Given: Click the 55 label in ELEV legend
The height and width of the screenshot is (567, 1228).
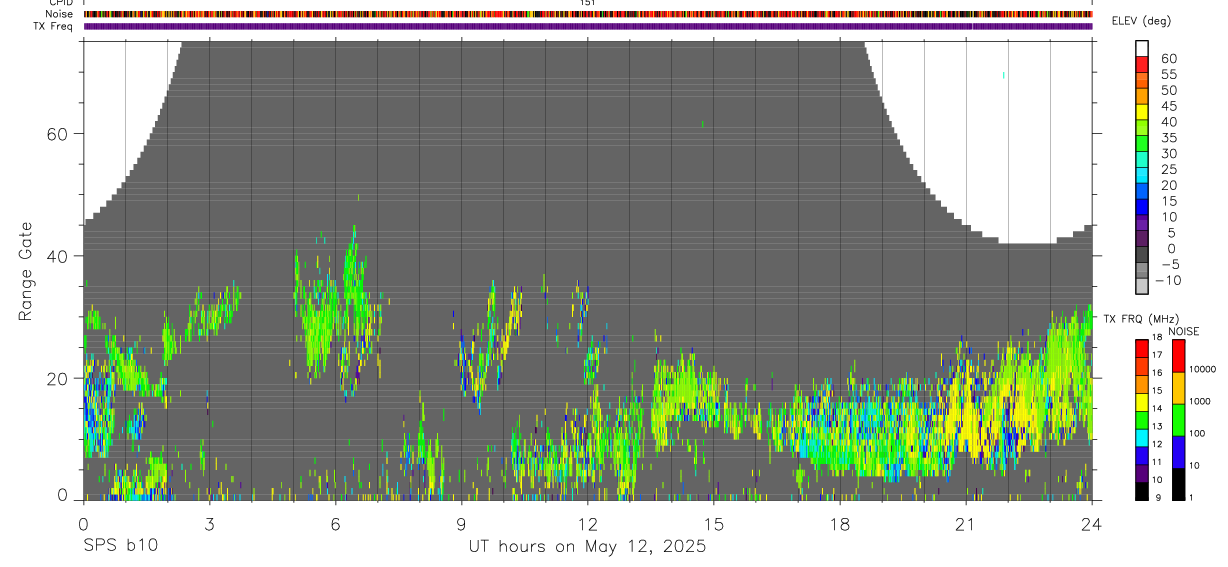Looking at the screenshot, I should coord(1168,75).
